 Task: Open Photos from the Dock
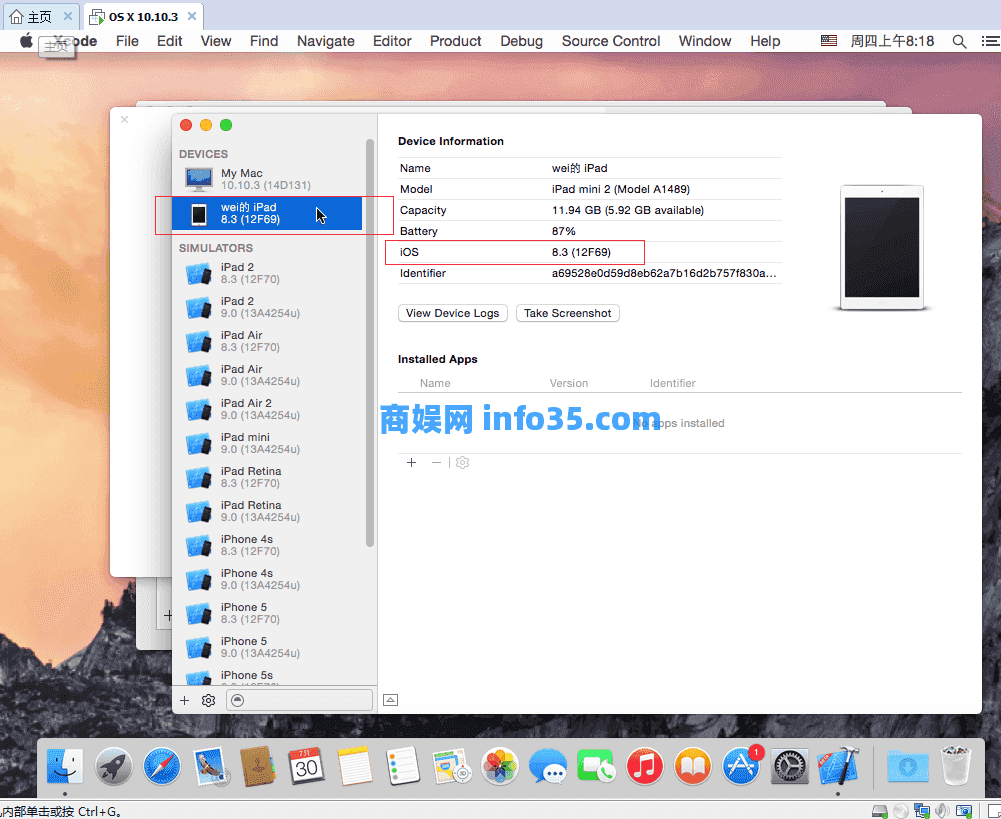point(499,766)
